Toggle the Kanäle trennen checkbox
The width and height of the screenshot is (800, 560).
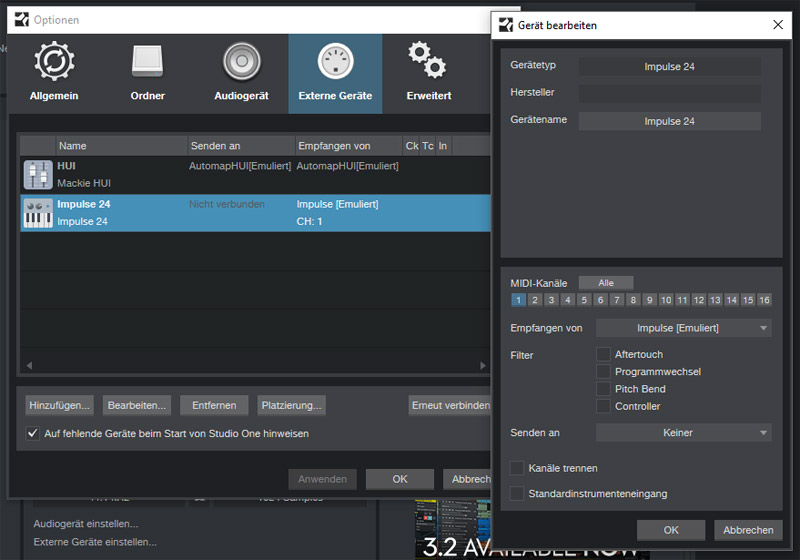click(517, 468)
